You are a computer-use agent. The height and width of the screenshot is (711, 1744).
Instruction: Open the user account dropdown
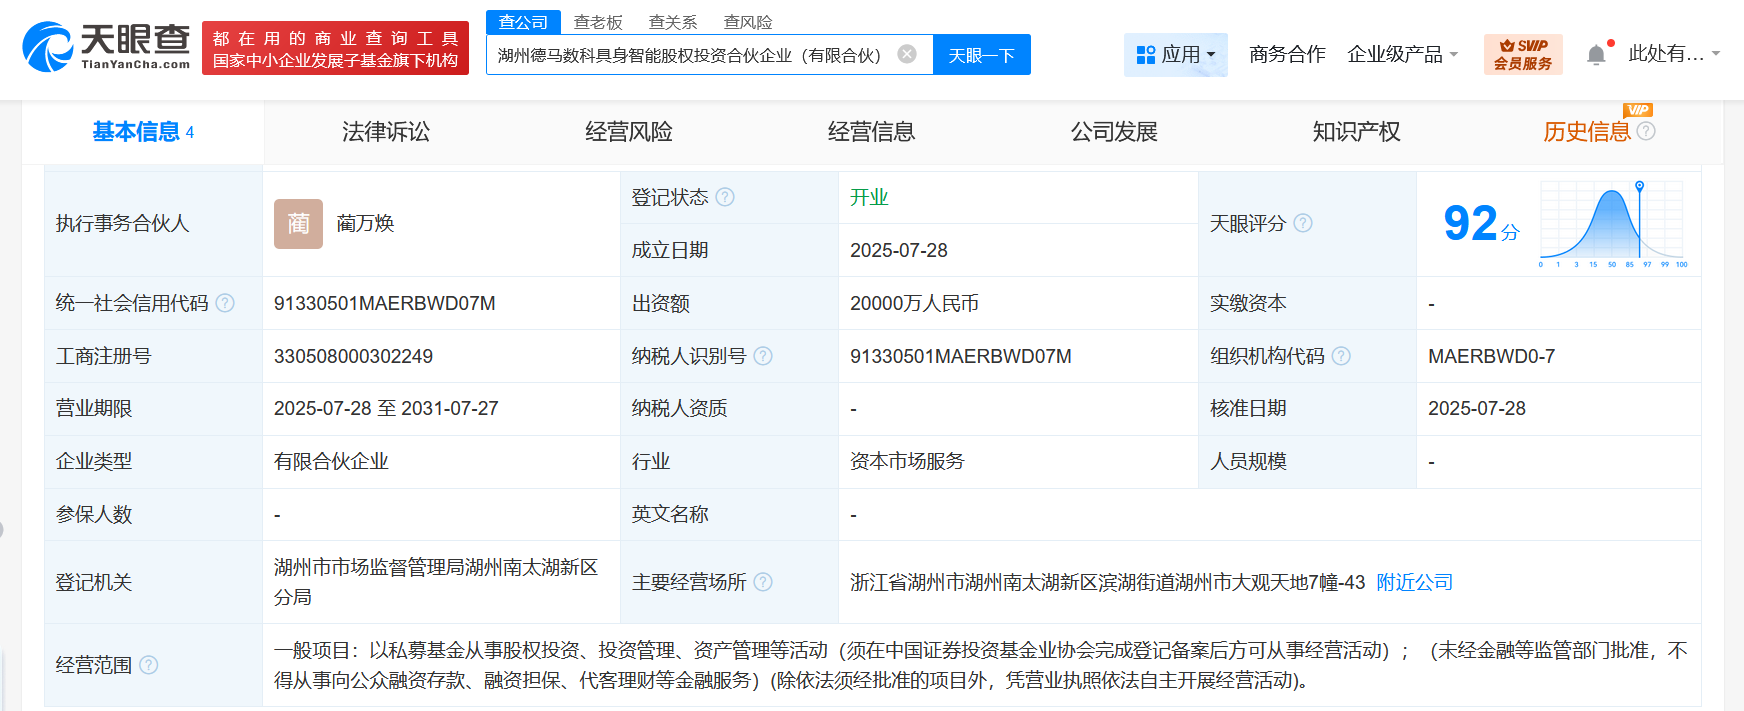tap(1673, 54)
